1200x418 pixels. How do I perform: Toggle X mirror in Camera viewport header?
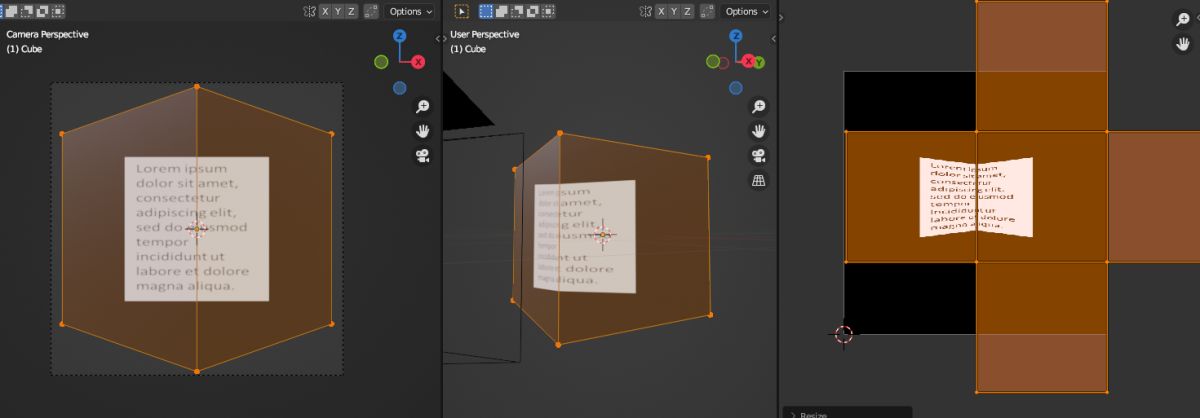325,12
